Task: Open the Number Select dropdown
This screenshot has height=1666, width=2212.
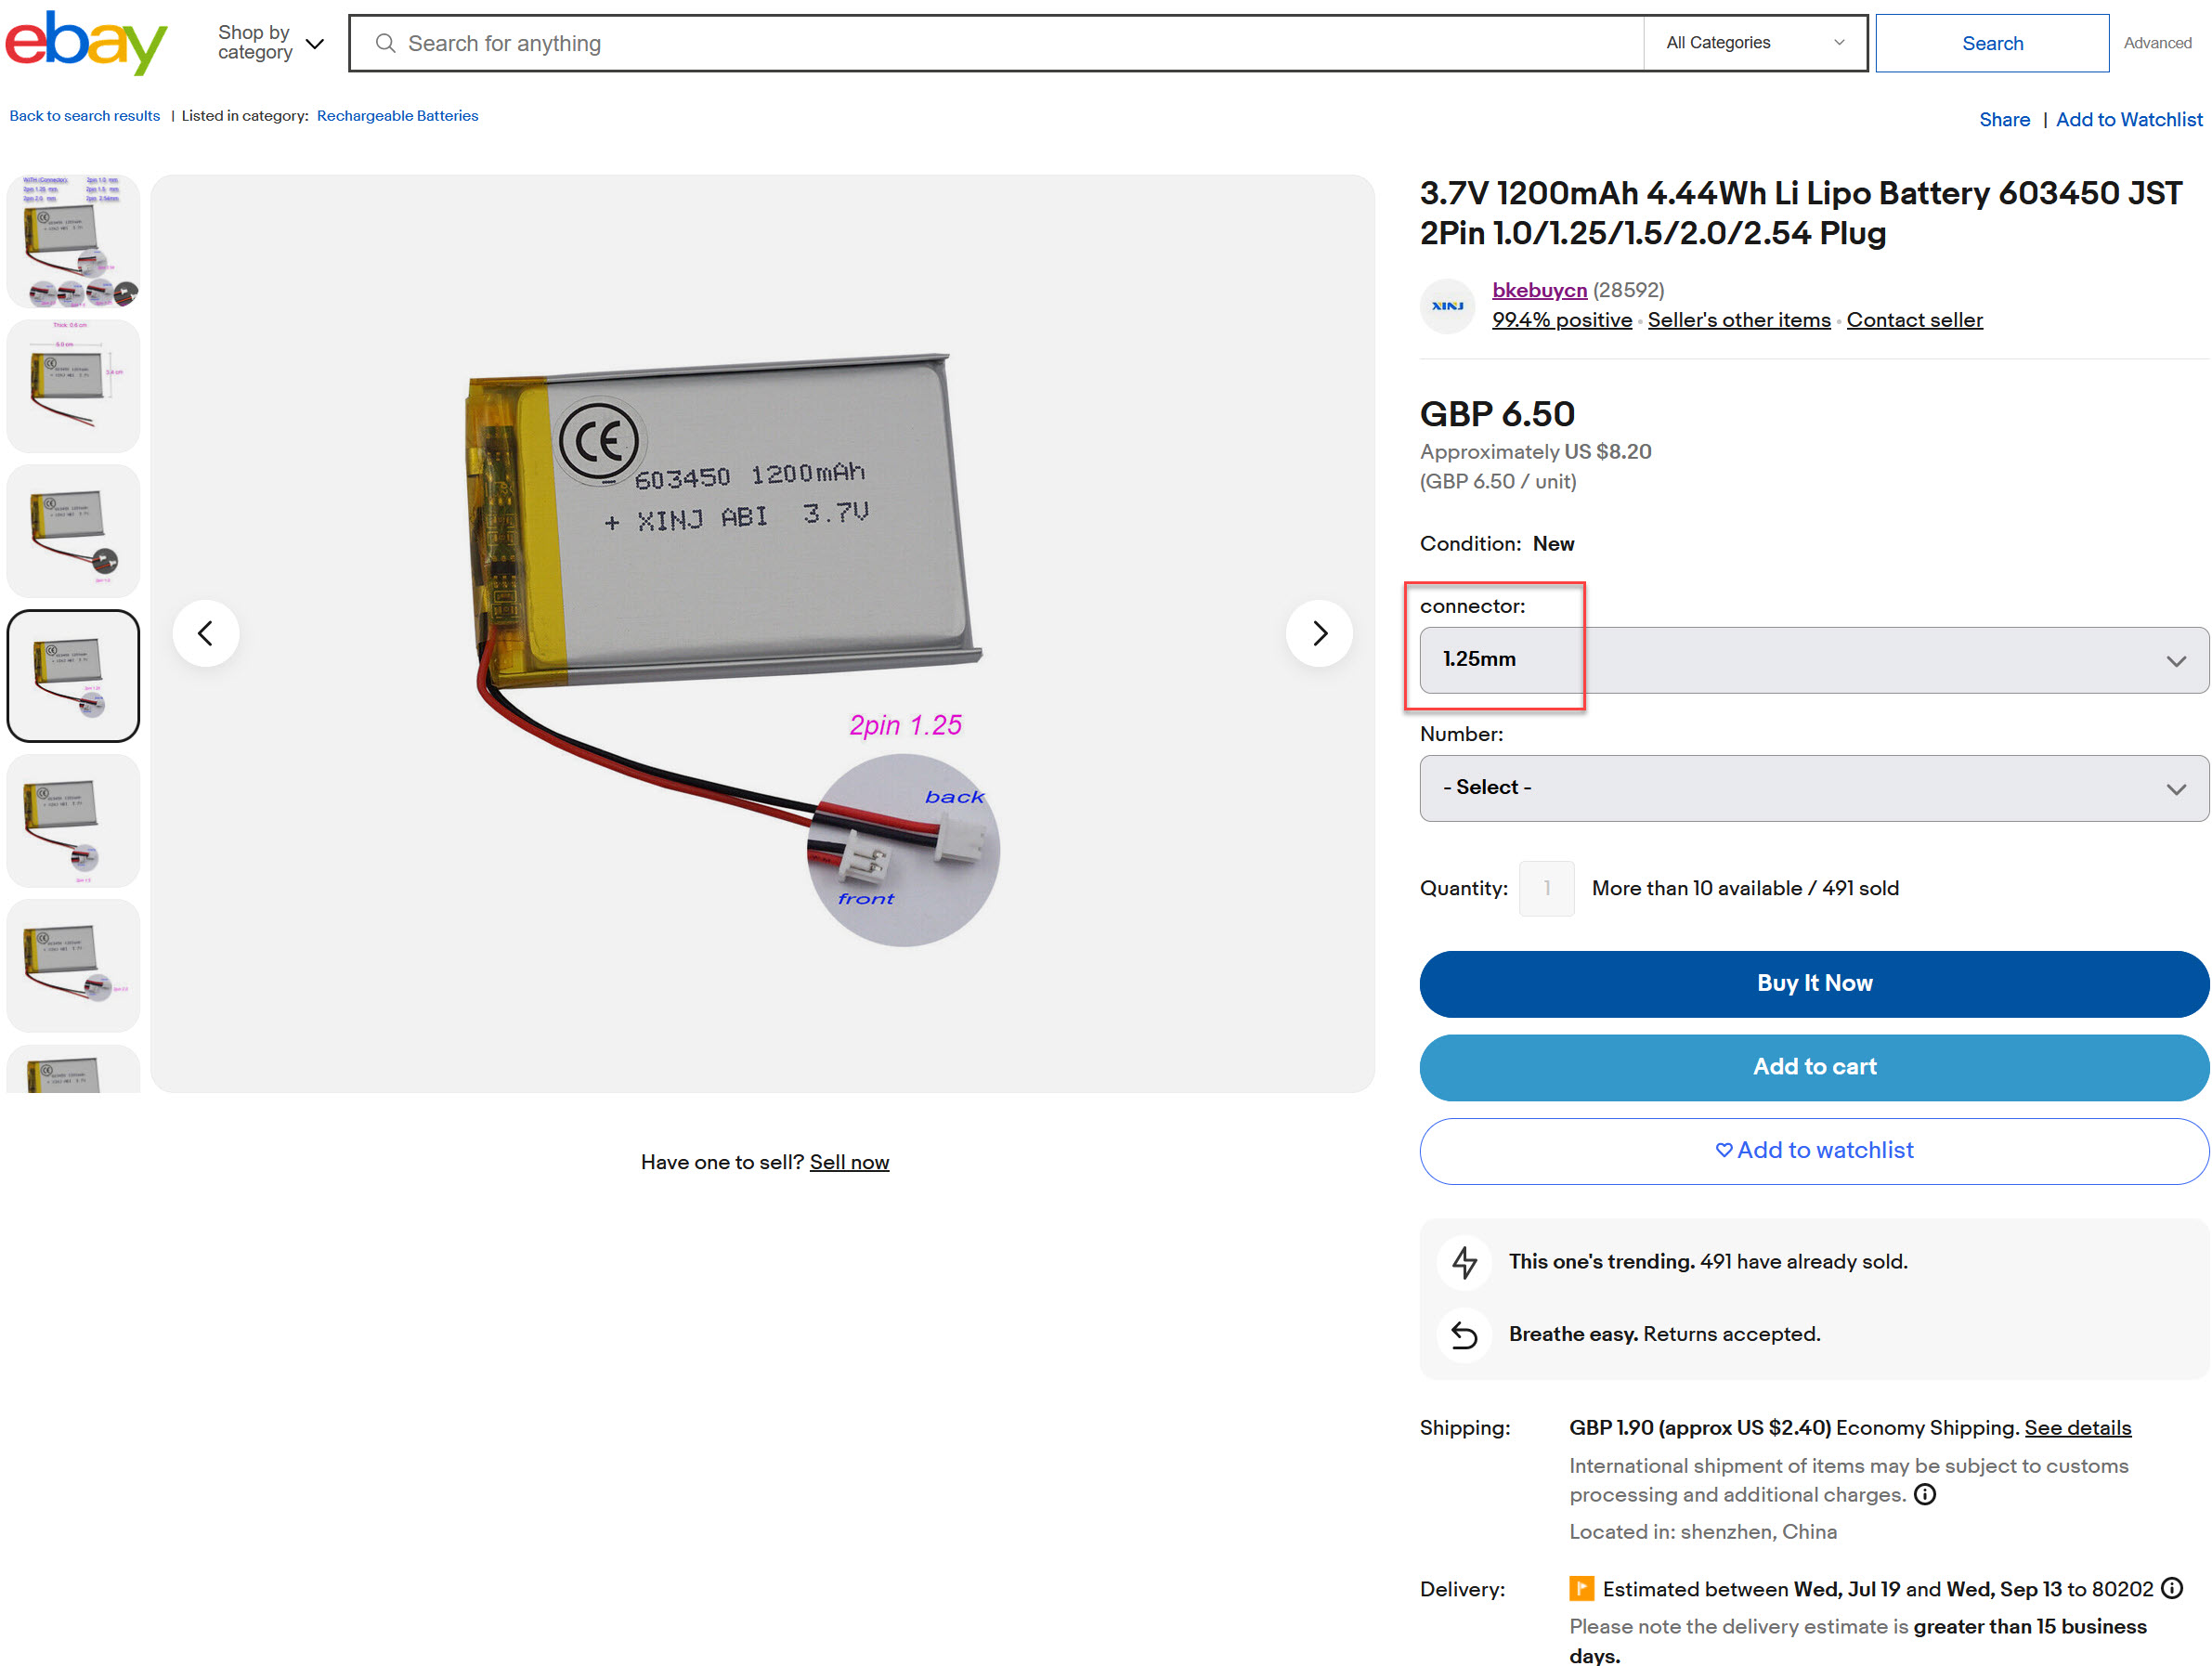Action: [x=1814, y=789]
